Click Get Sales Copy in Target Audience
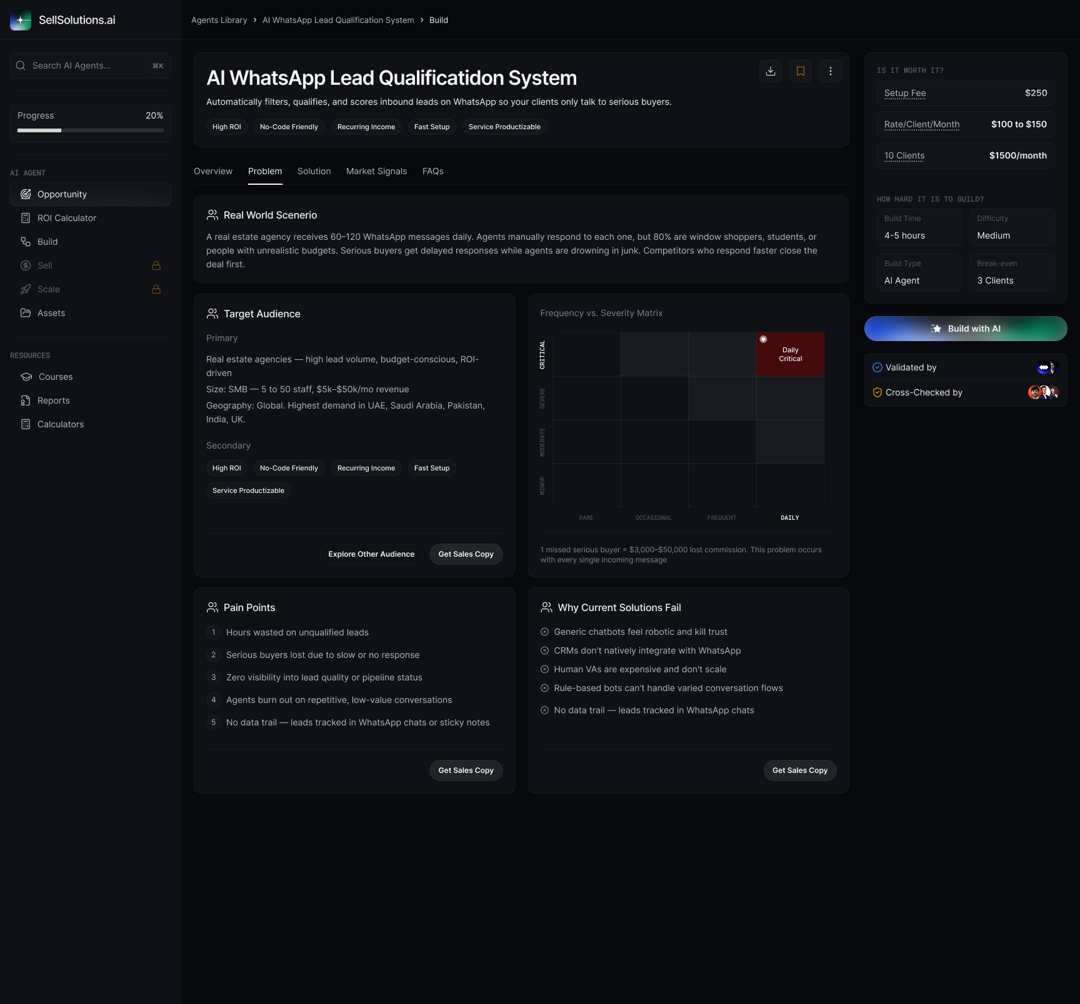The image size is (1080, 1004). pyautogui.click(x=466, y=554)
